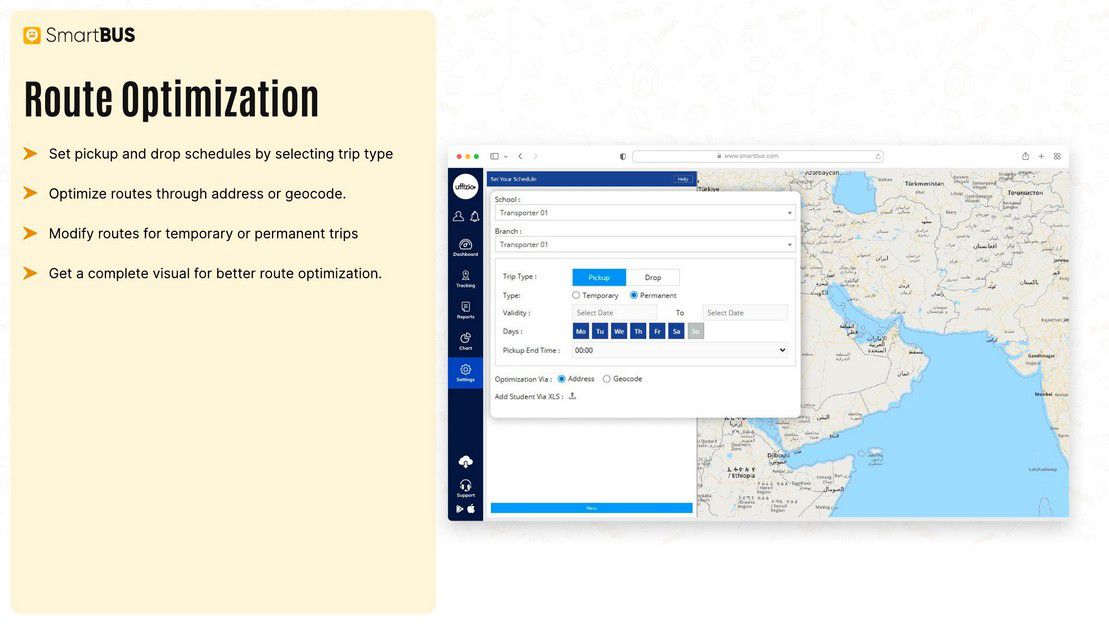Toggle the Th day button
The height and width of the screenshot is (624, 1109).
(x=638, y=331)
